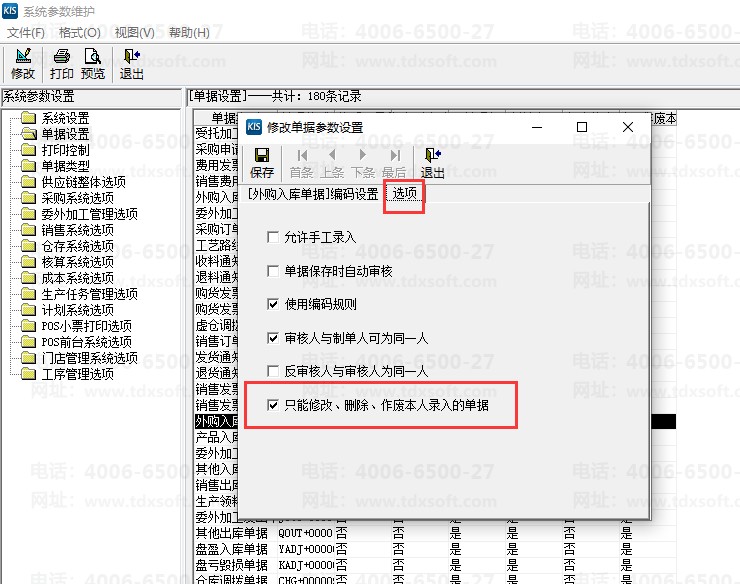740x584 pixels.
Task: Select 其他出库单据 row in list
Action: pos(435,533)
